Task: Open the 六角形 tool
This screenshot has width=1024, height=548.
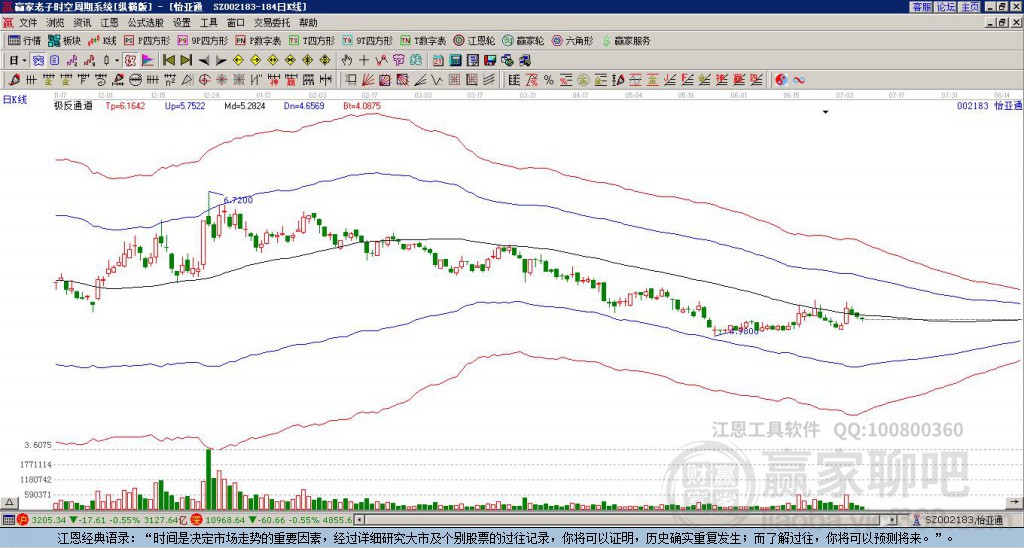Action: coord(572,40)
